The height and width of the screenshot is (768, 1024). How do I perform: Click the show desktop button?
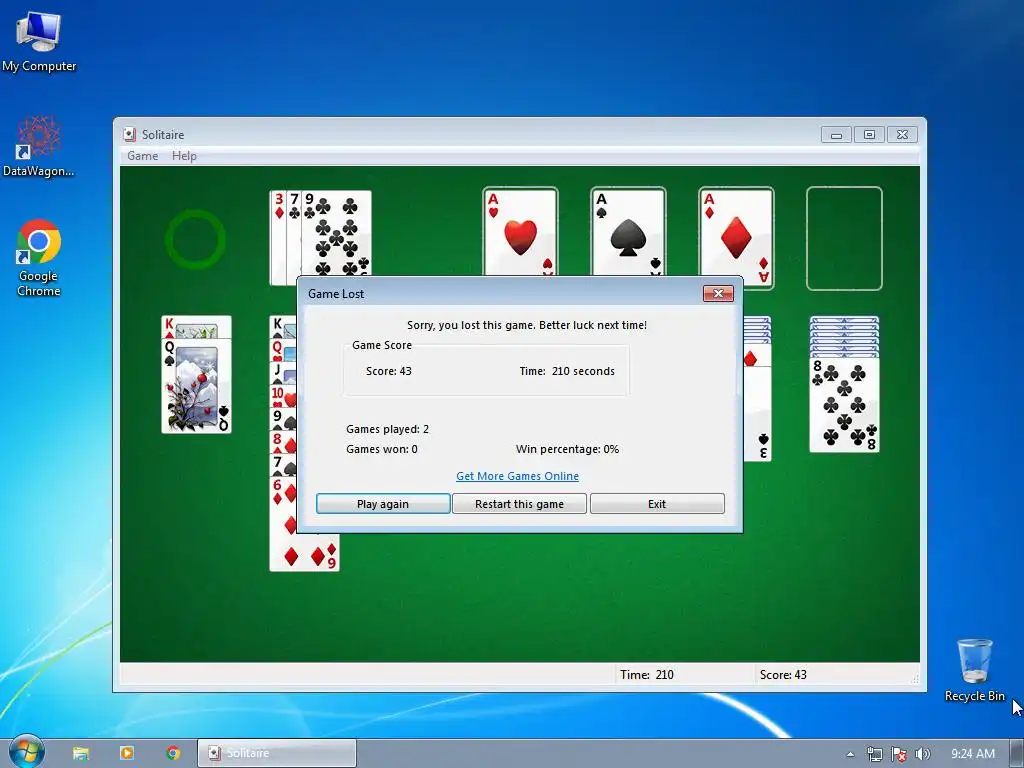pos(1017,753)
